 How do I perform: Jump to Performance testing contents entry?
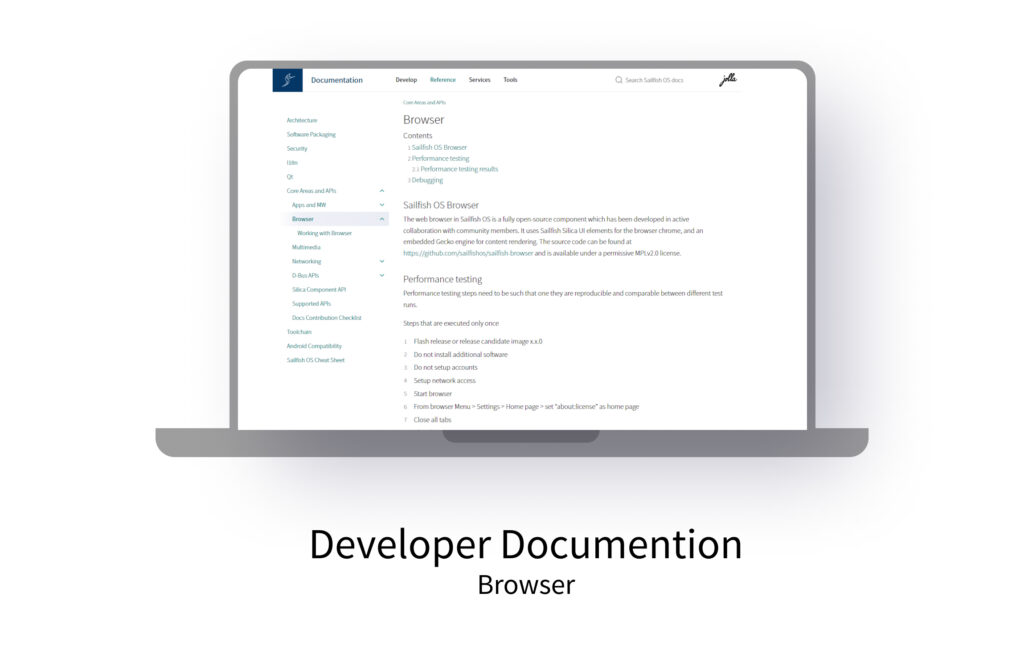tap(440, 159)
